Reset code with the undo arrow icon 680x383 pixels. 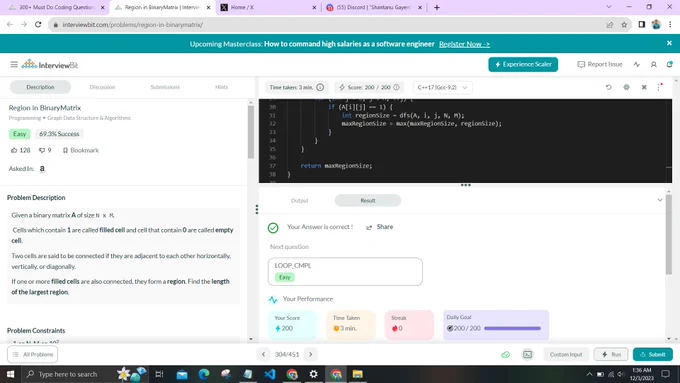[608, 87]
